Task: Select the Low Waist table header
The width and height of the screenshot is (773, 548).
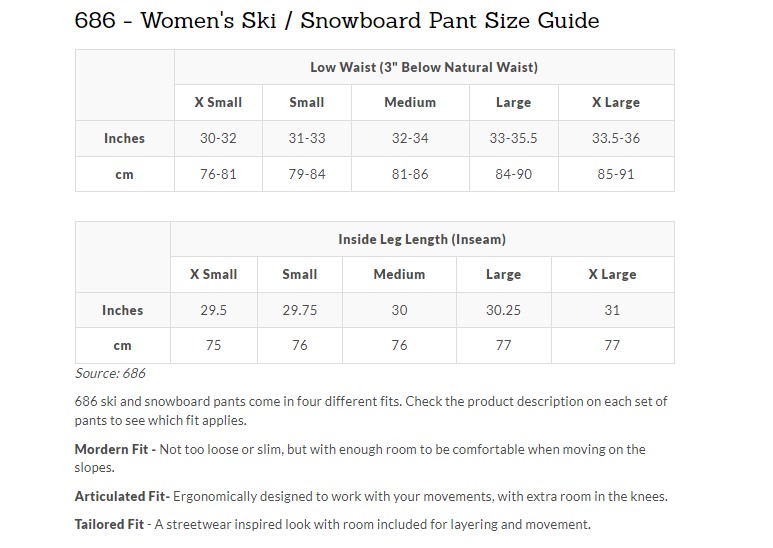Action: [x=424, y=67]
